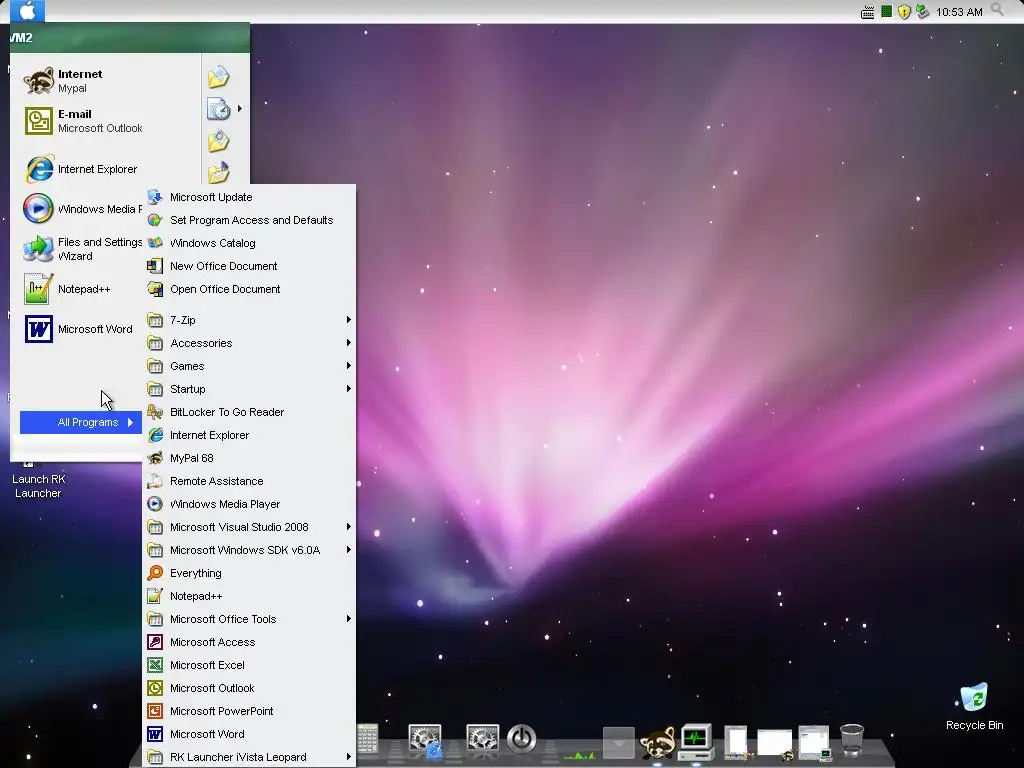Launch Mypal from the Internet shortcut

click(x=104, y=81)
